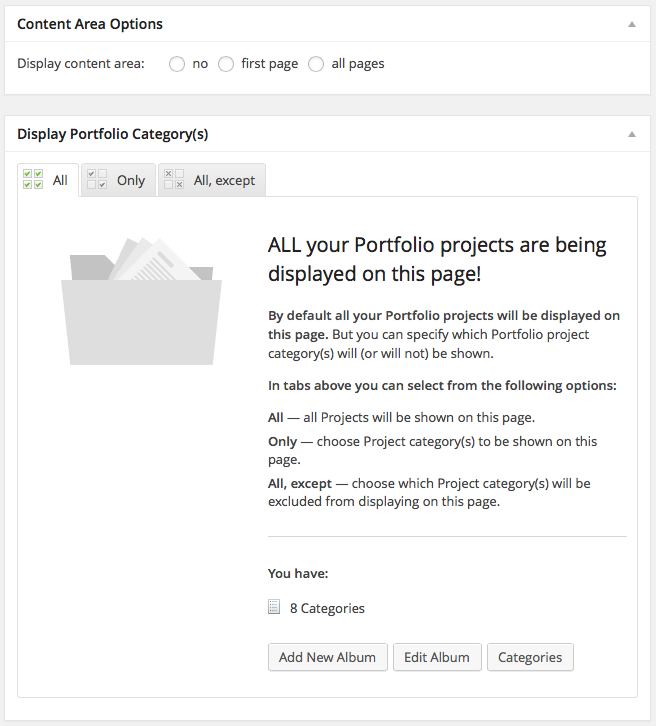
Task: Click the gray folder illustration
Action: click(140, 300)
